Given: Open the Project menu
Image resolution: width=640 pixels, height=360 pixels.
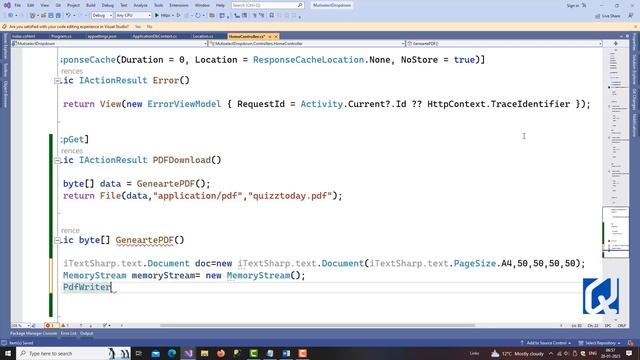Looking at the screenshot, I should point(73,5).
